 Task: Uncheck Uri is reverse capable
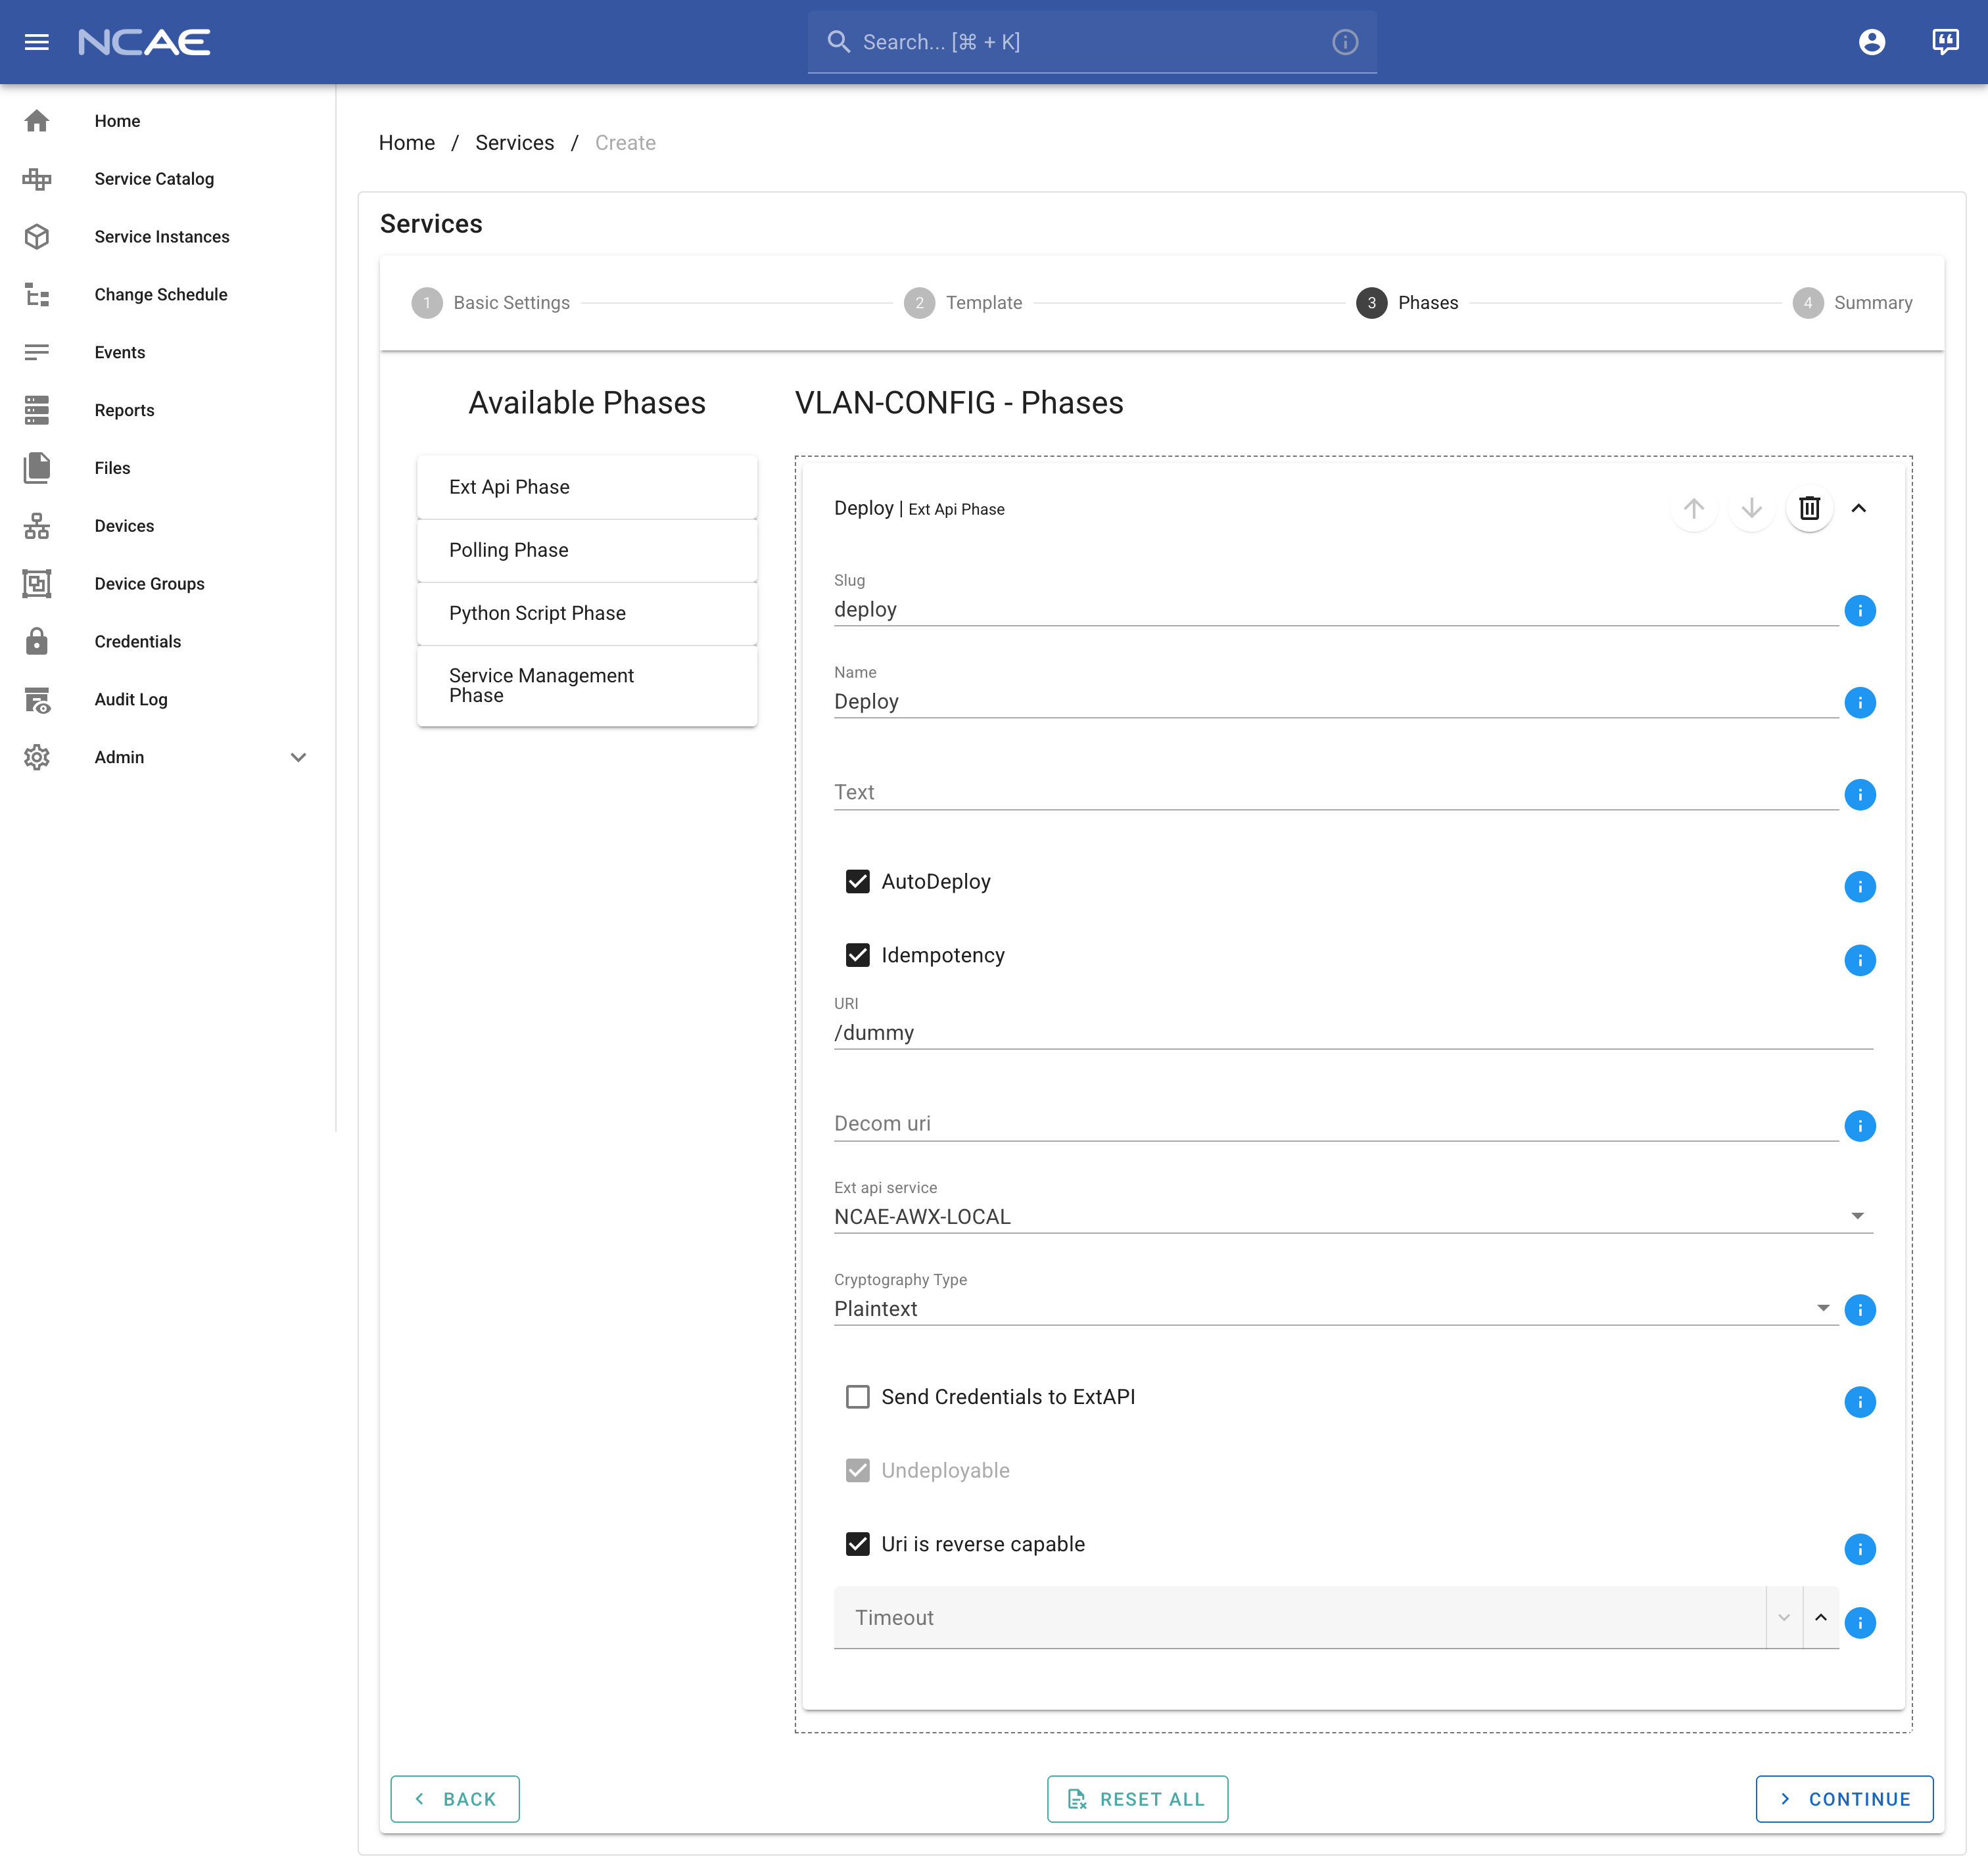point(857,1544)
